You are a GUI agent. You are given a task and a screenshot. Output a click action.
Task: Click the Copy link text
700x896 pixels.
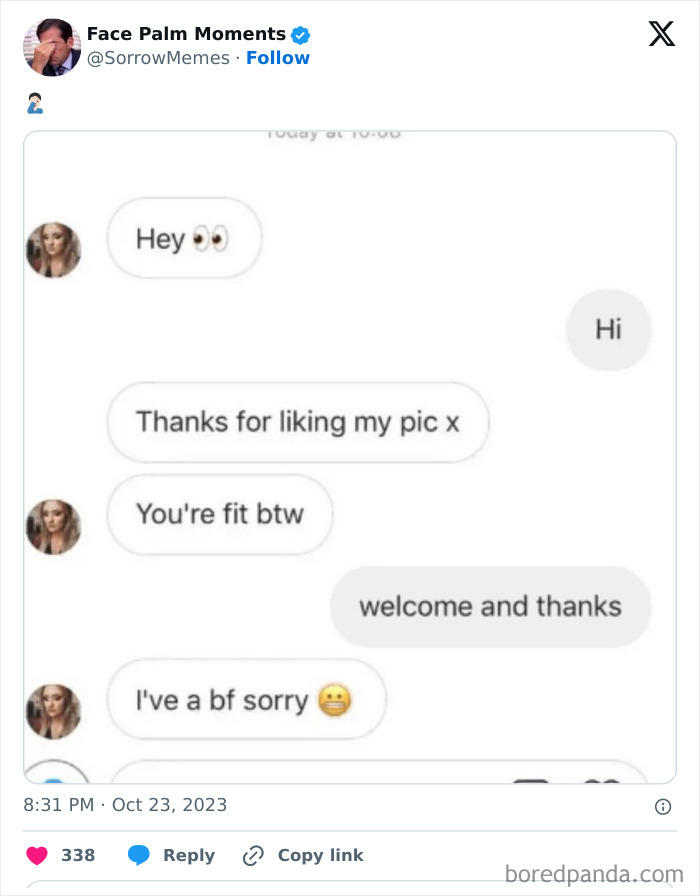[x=320, y=855]
